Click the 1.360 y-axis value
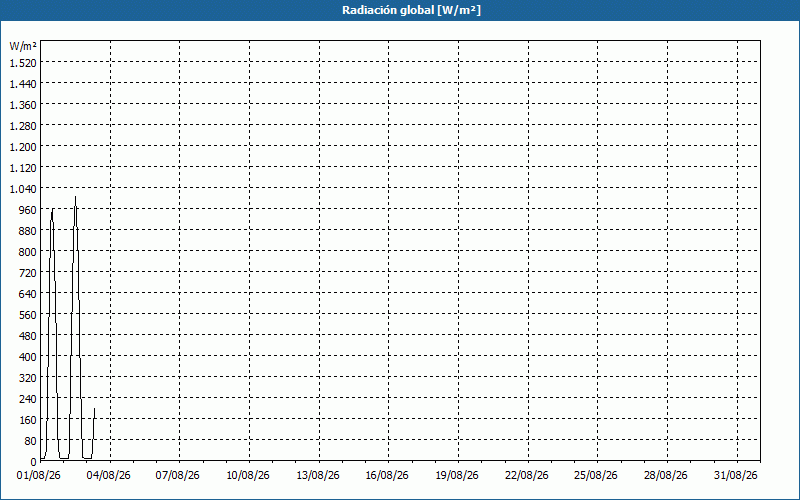 tap(23, 105)
